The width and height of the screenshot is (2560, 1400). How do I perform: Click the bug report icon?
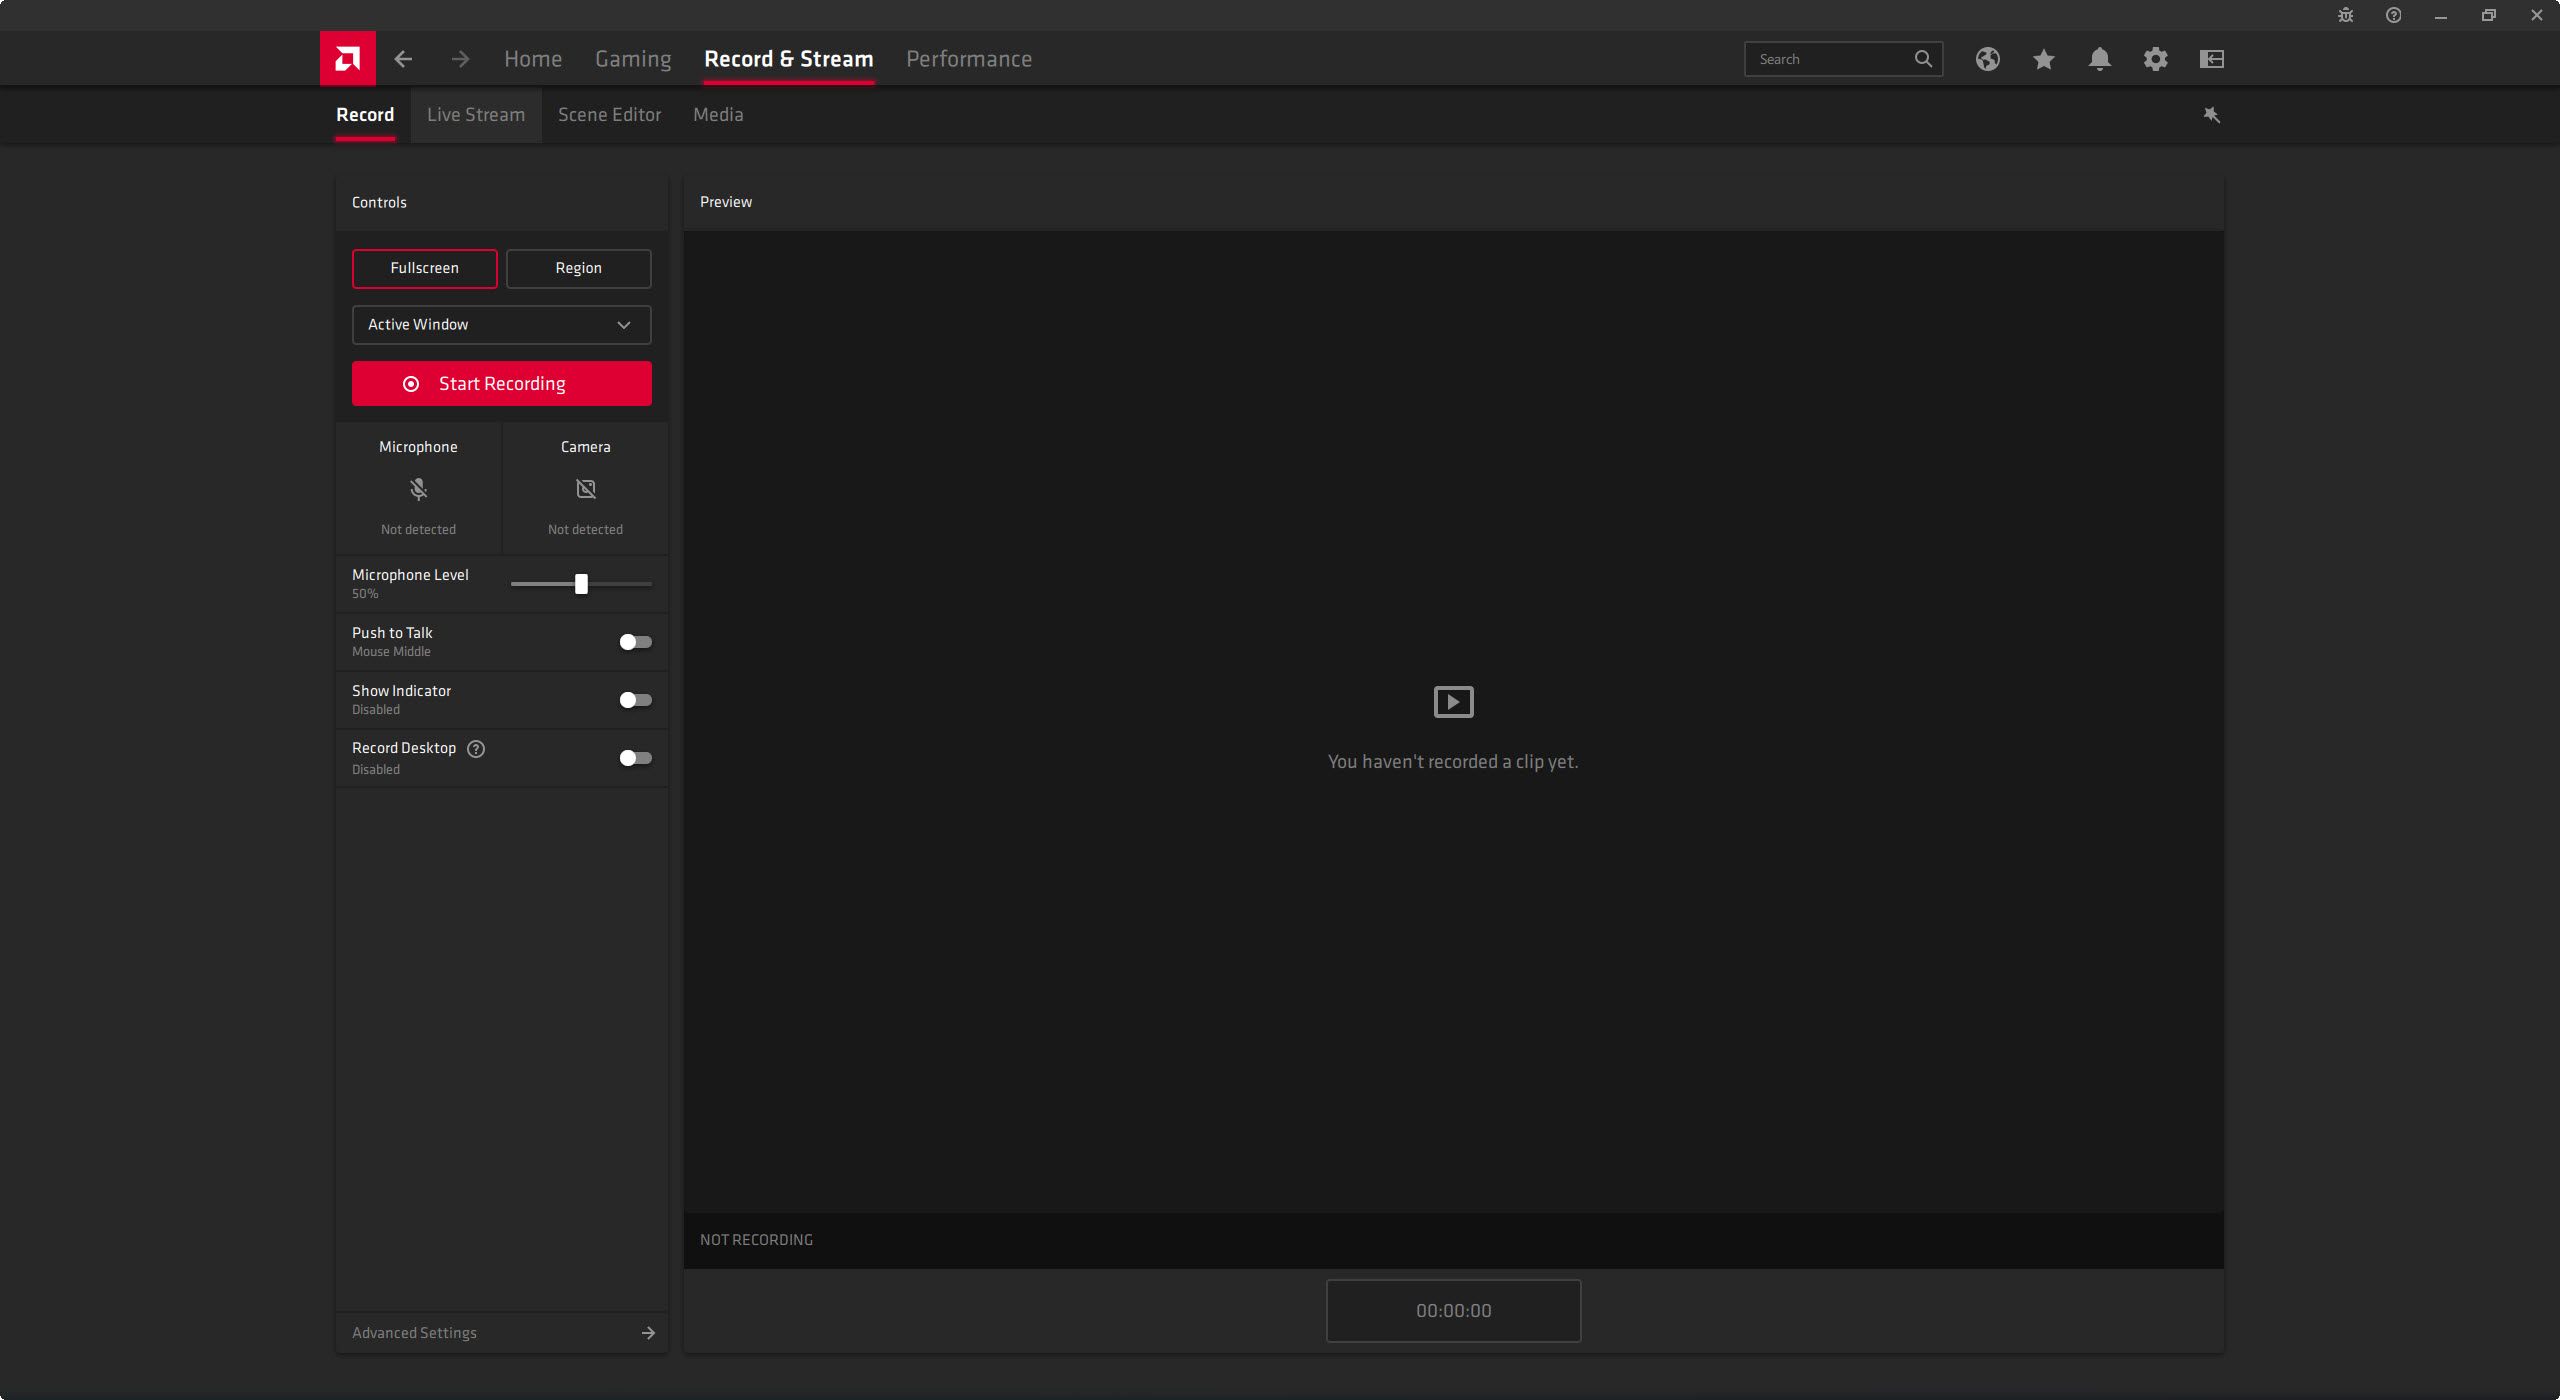click(x=2346, y=15)
